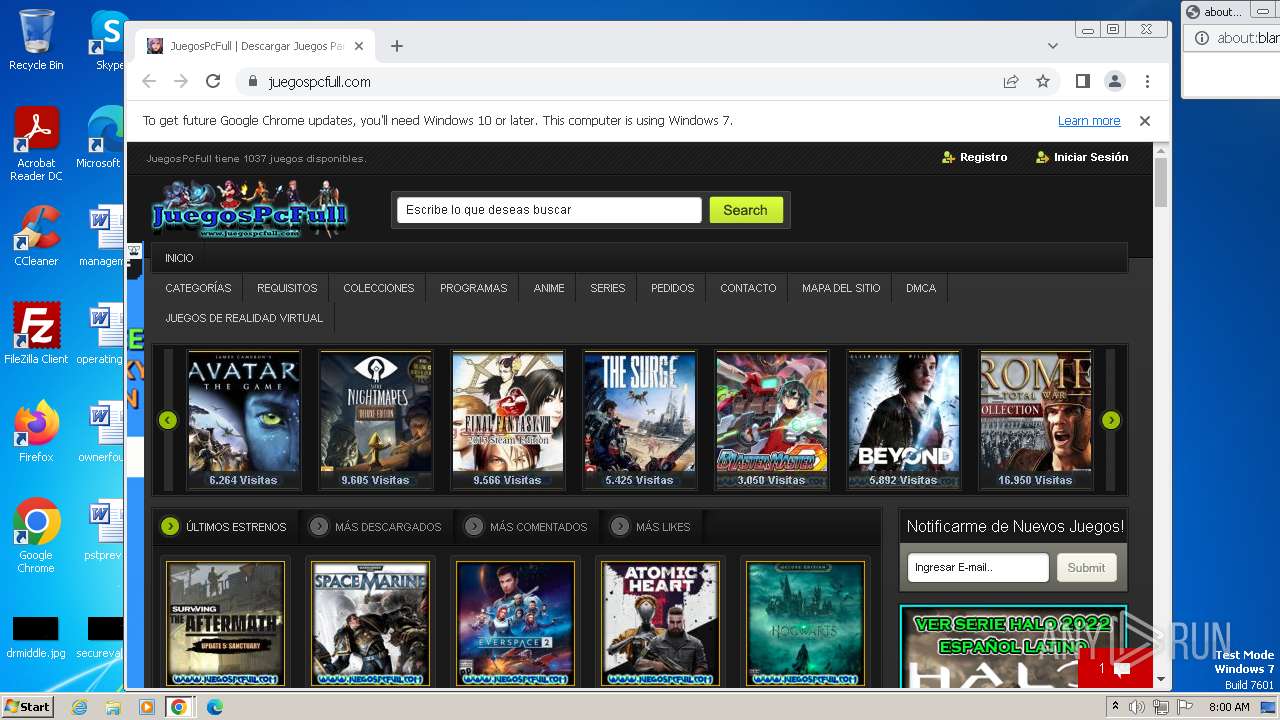
Task: Open a new tab with plus button
Action: click(397, 46)
